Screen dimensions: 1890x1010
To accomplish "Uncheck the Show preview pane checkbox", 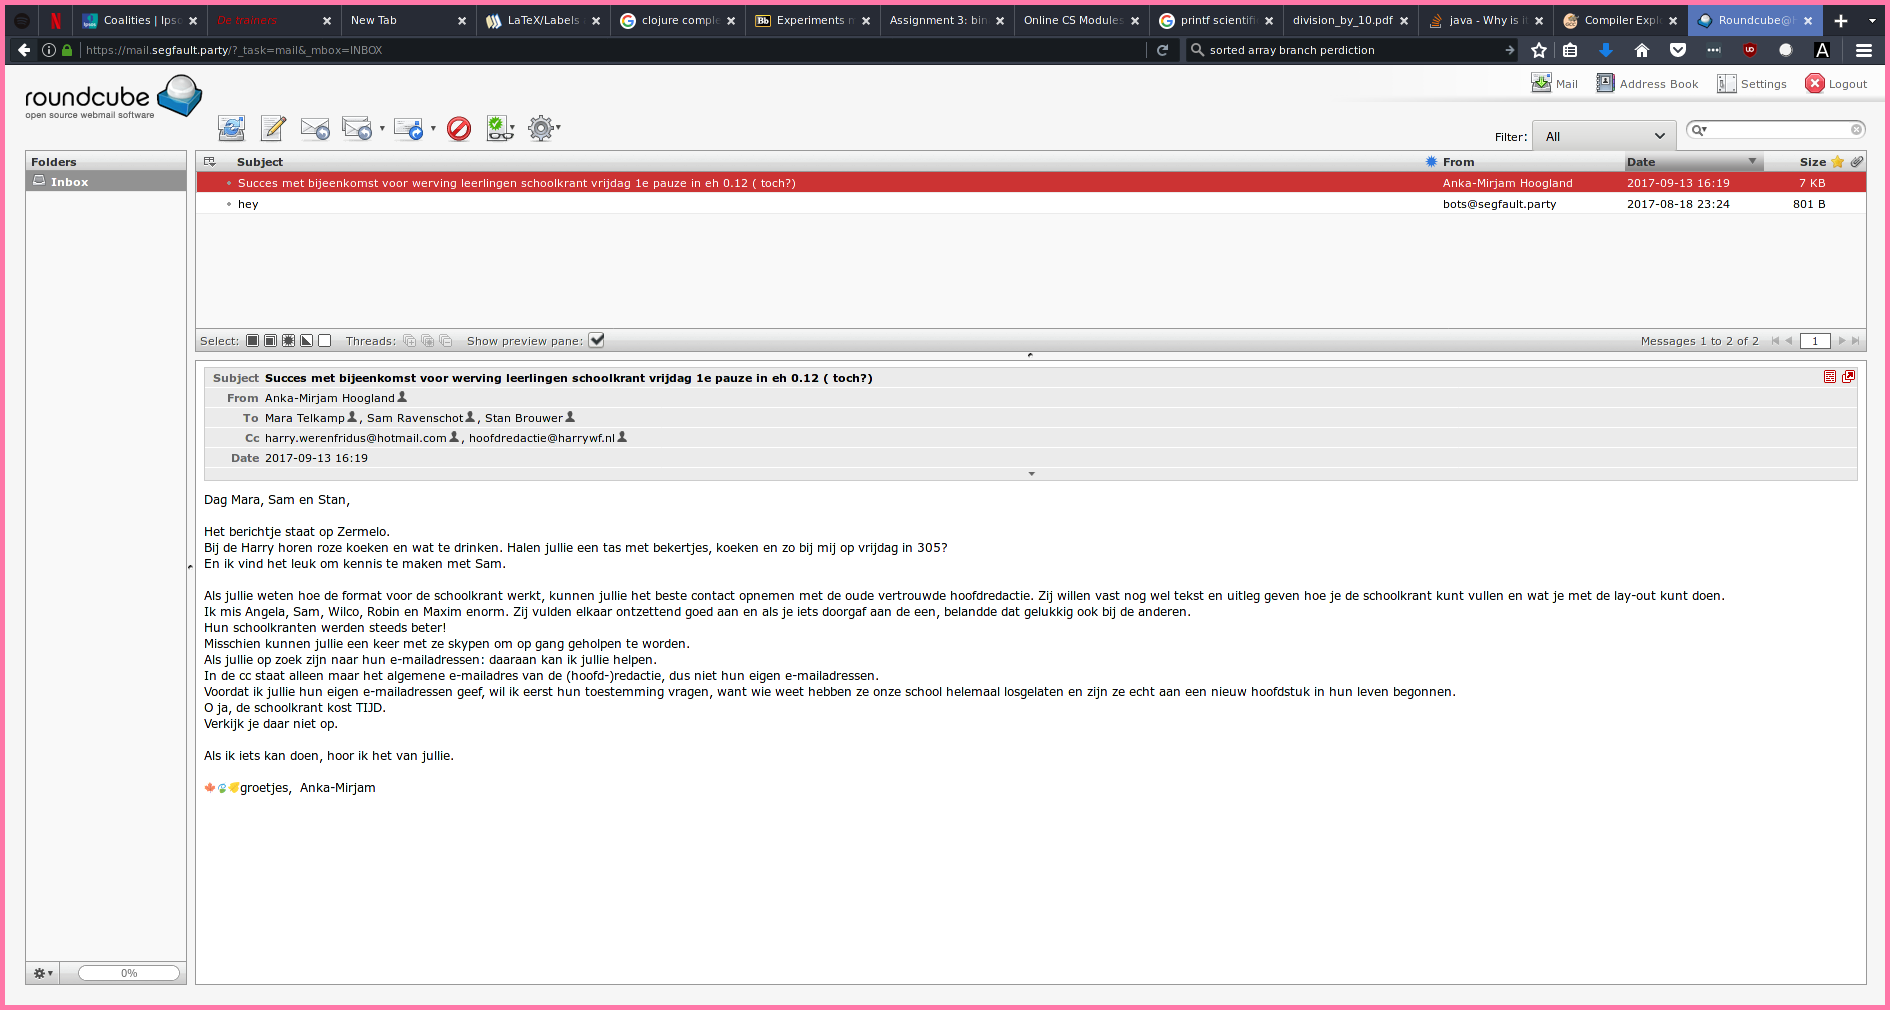I will click(x=597, y=341).
